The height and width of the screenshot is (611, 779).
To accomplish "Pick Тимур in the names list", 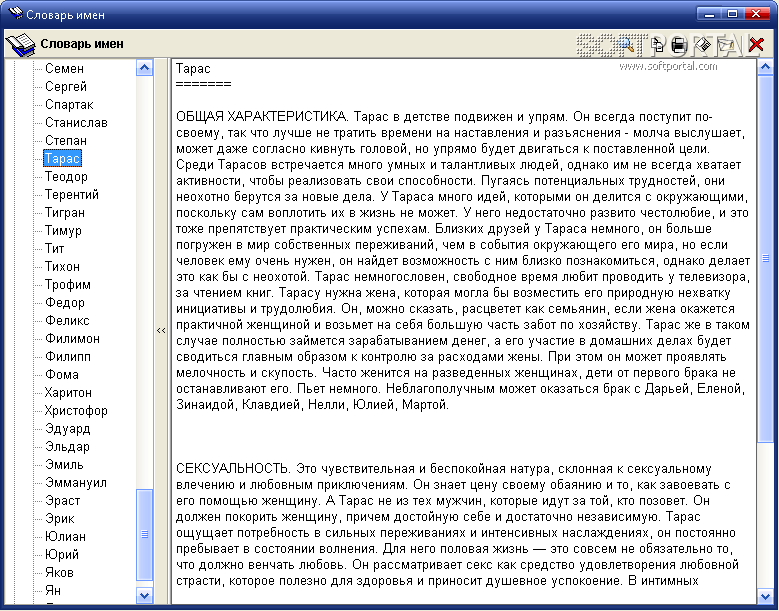I will tap(63, 230).
